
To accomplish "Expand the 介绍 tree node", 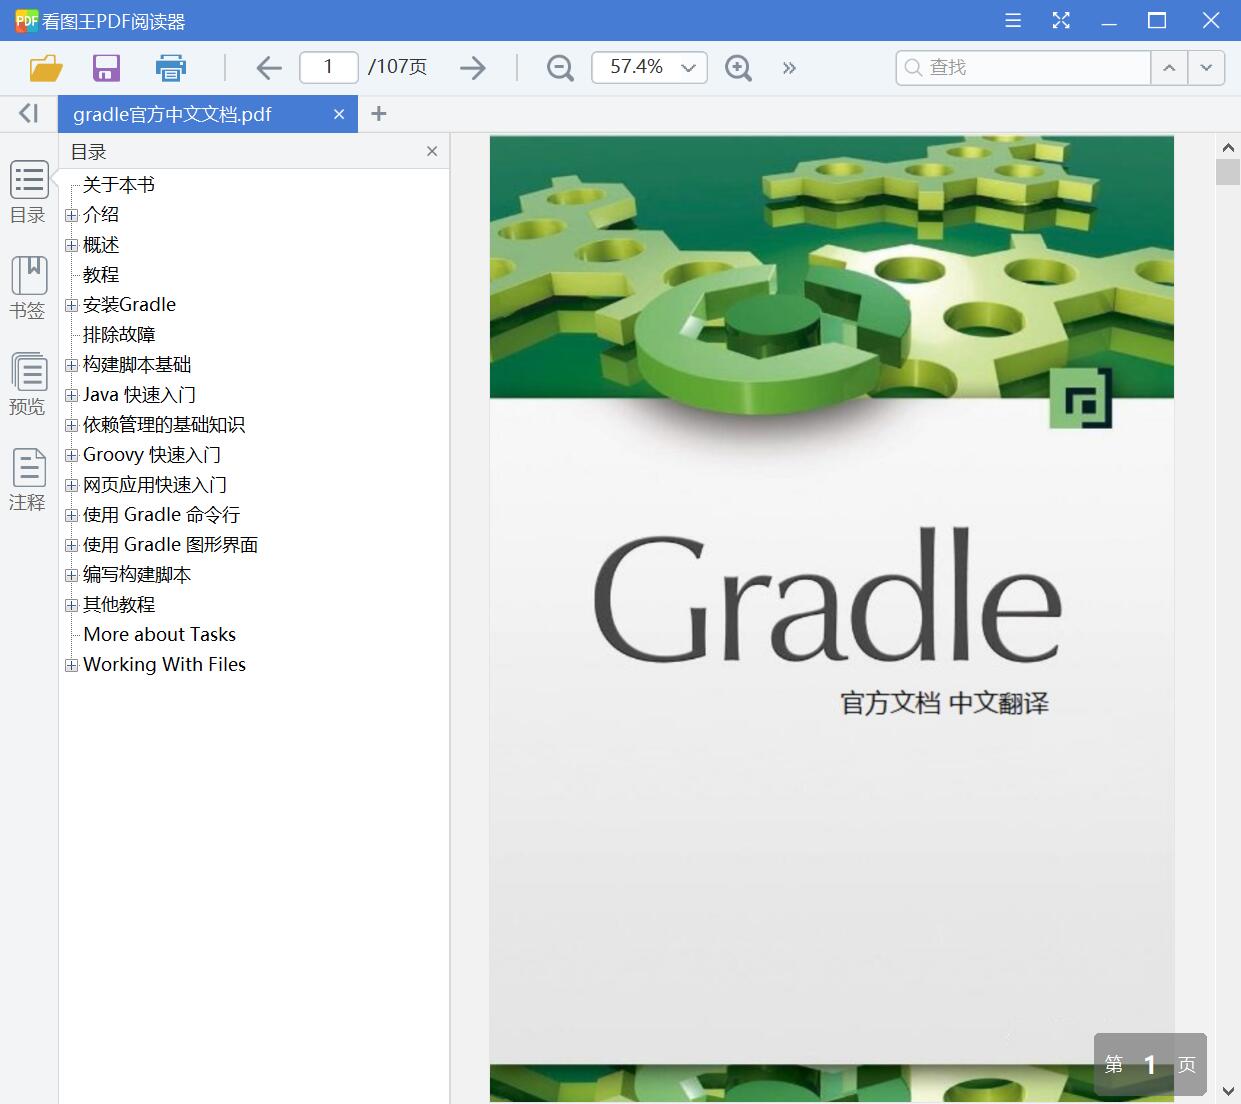I will (71, 215).
